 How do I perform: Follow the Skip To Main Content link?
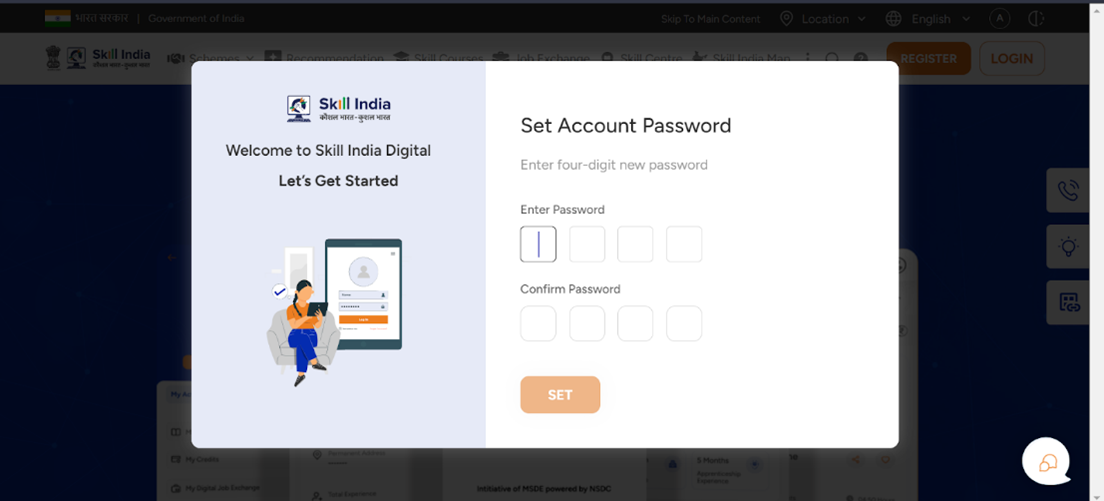pos(711,19)
